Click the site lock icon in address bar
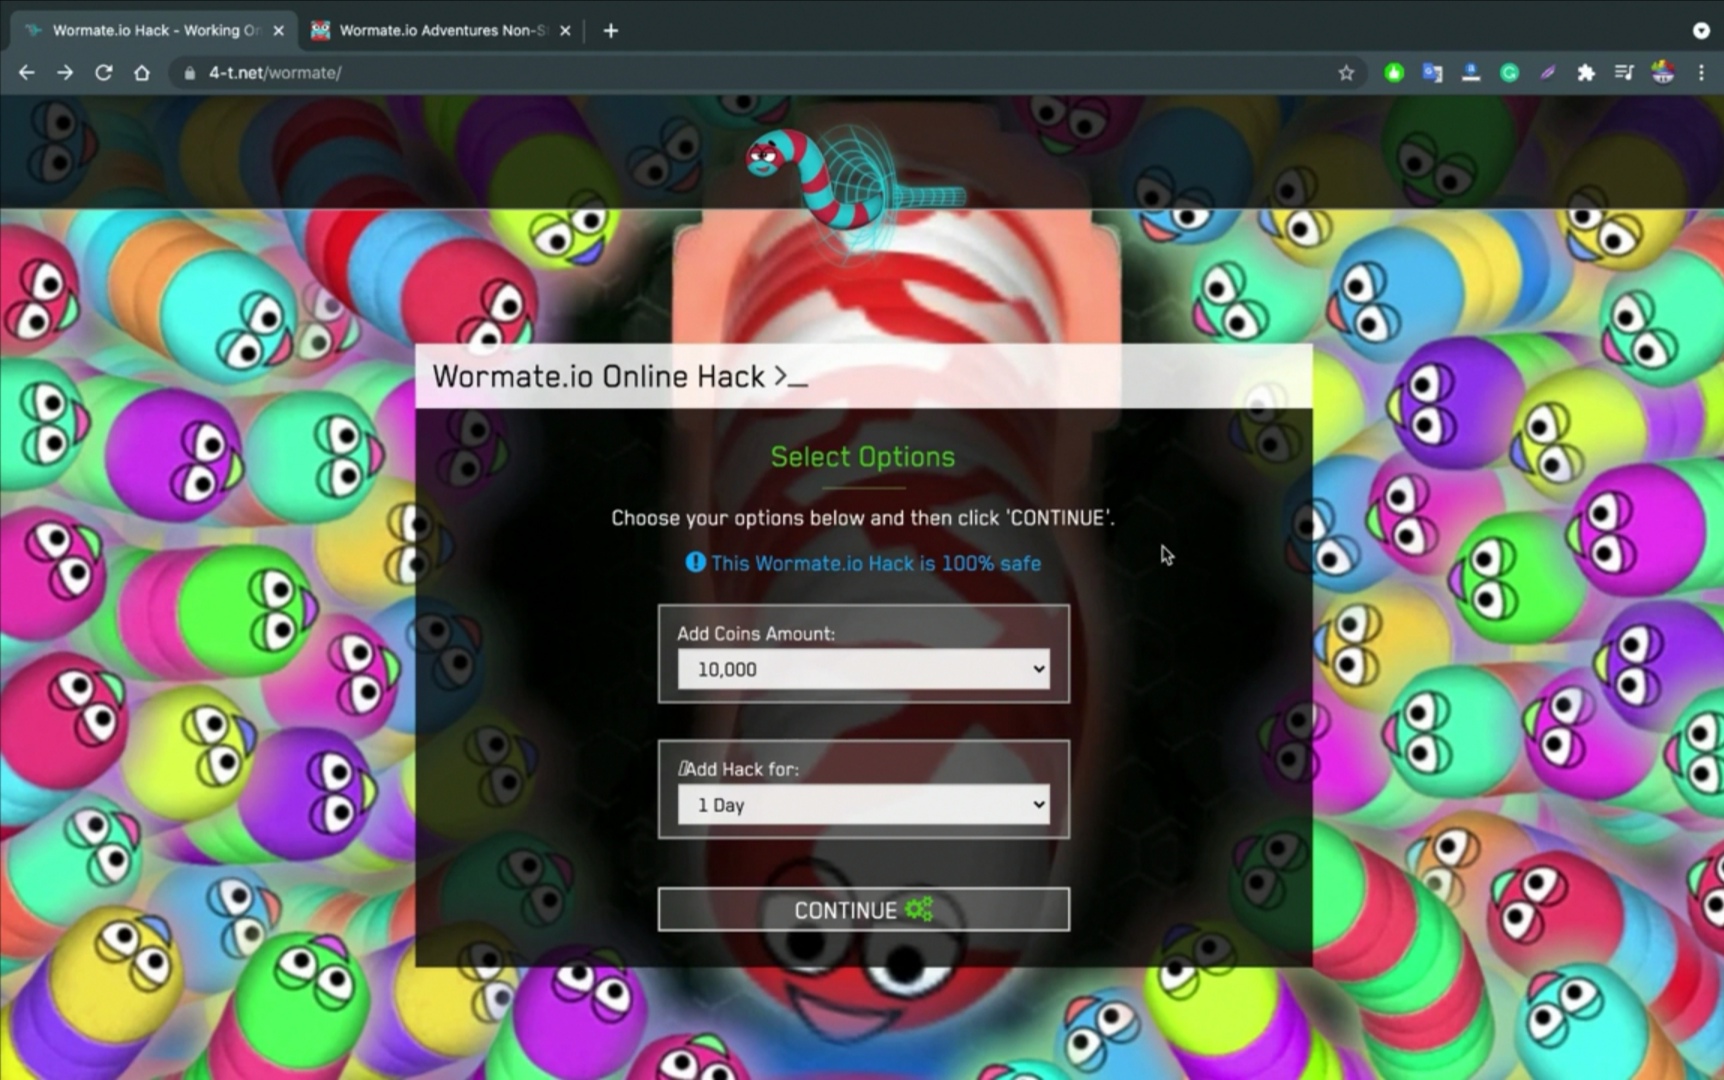The width and height of the screenshot is (1724, 1080). click(190, 73)
